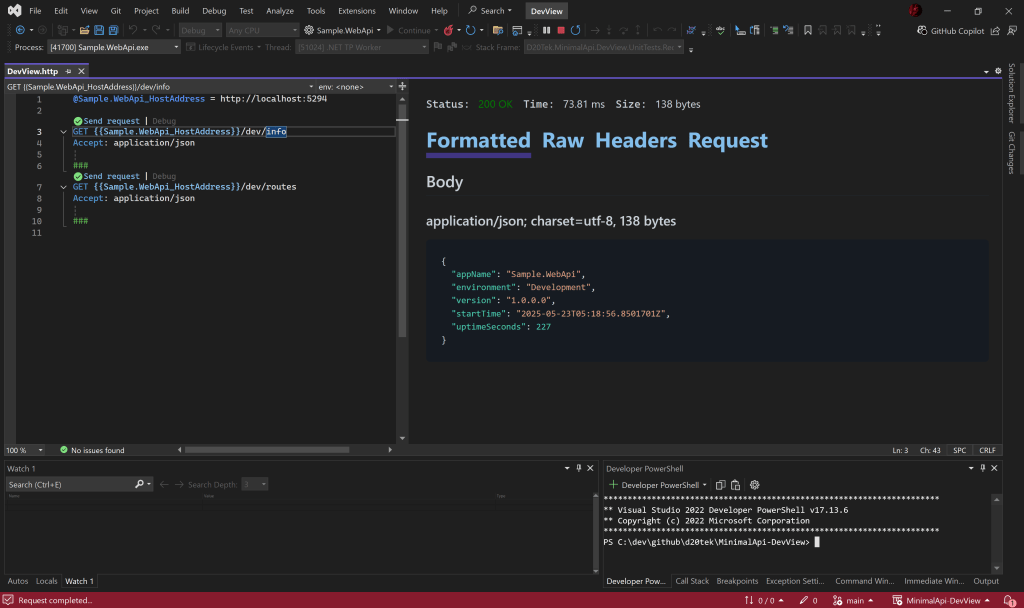Click the Stop Debugging red square icon
Screen dimensions: 1024x608
pyautogui.click(x=561, y=30)
